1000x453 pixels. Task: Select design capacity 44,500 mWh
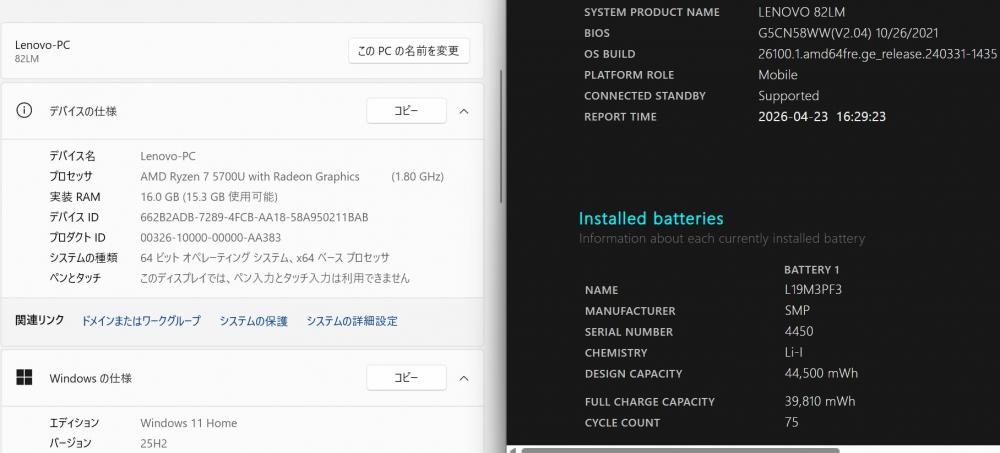coord(821,373)
